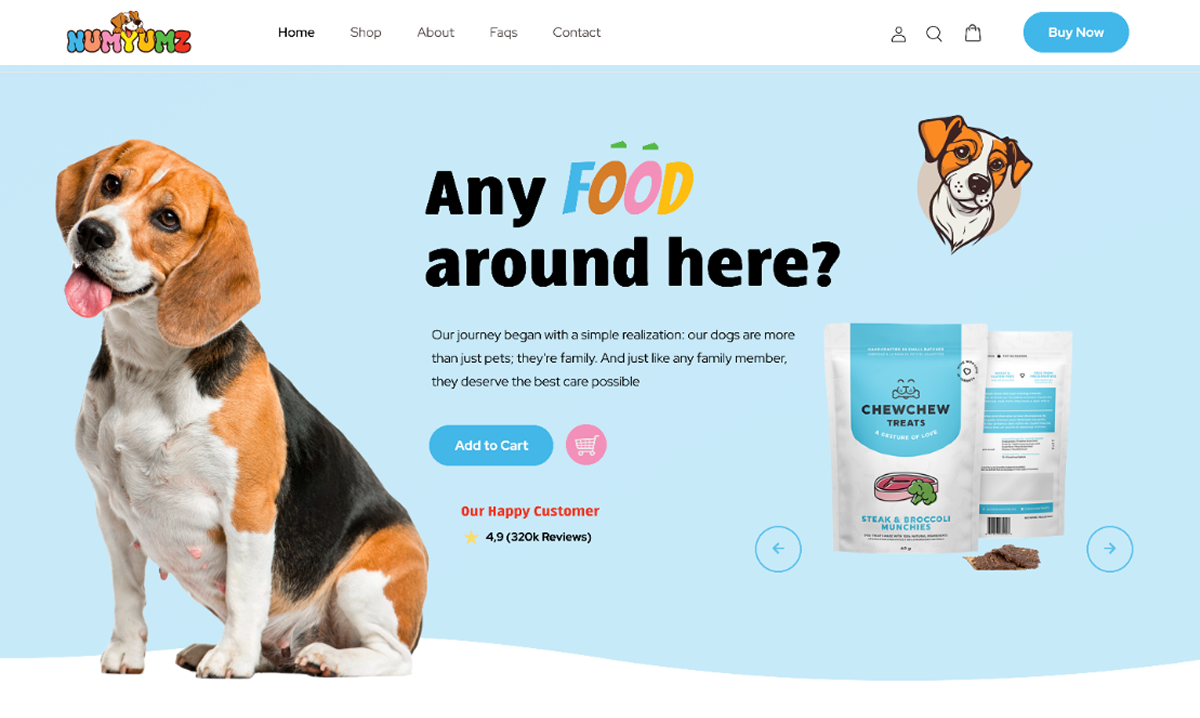Image resolution: width=1200 pixels, height=718 pixels.
Task: Click the cartoon dog mascot illustration
Action: [x=972, y=184]
